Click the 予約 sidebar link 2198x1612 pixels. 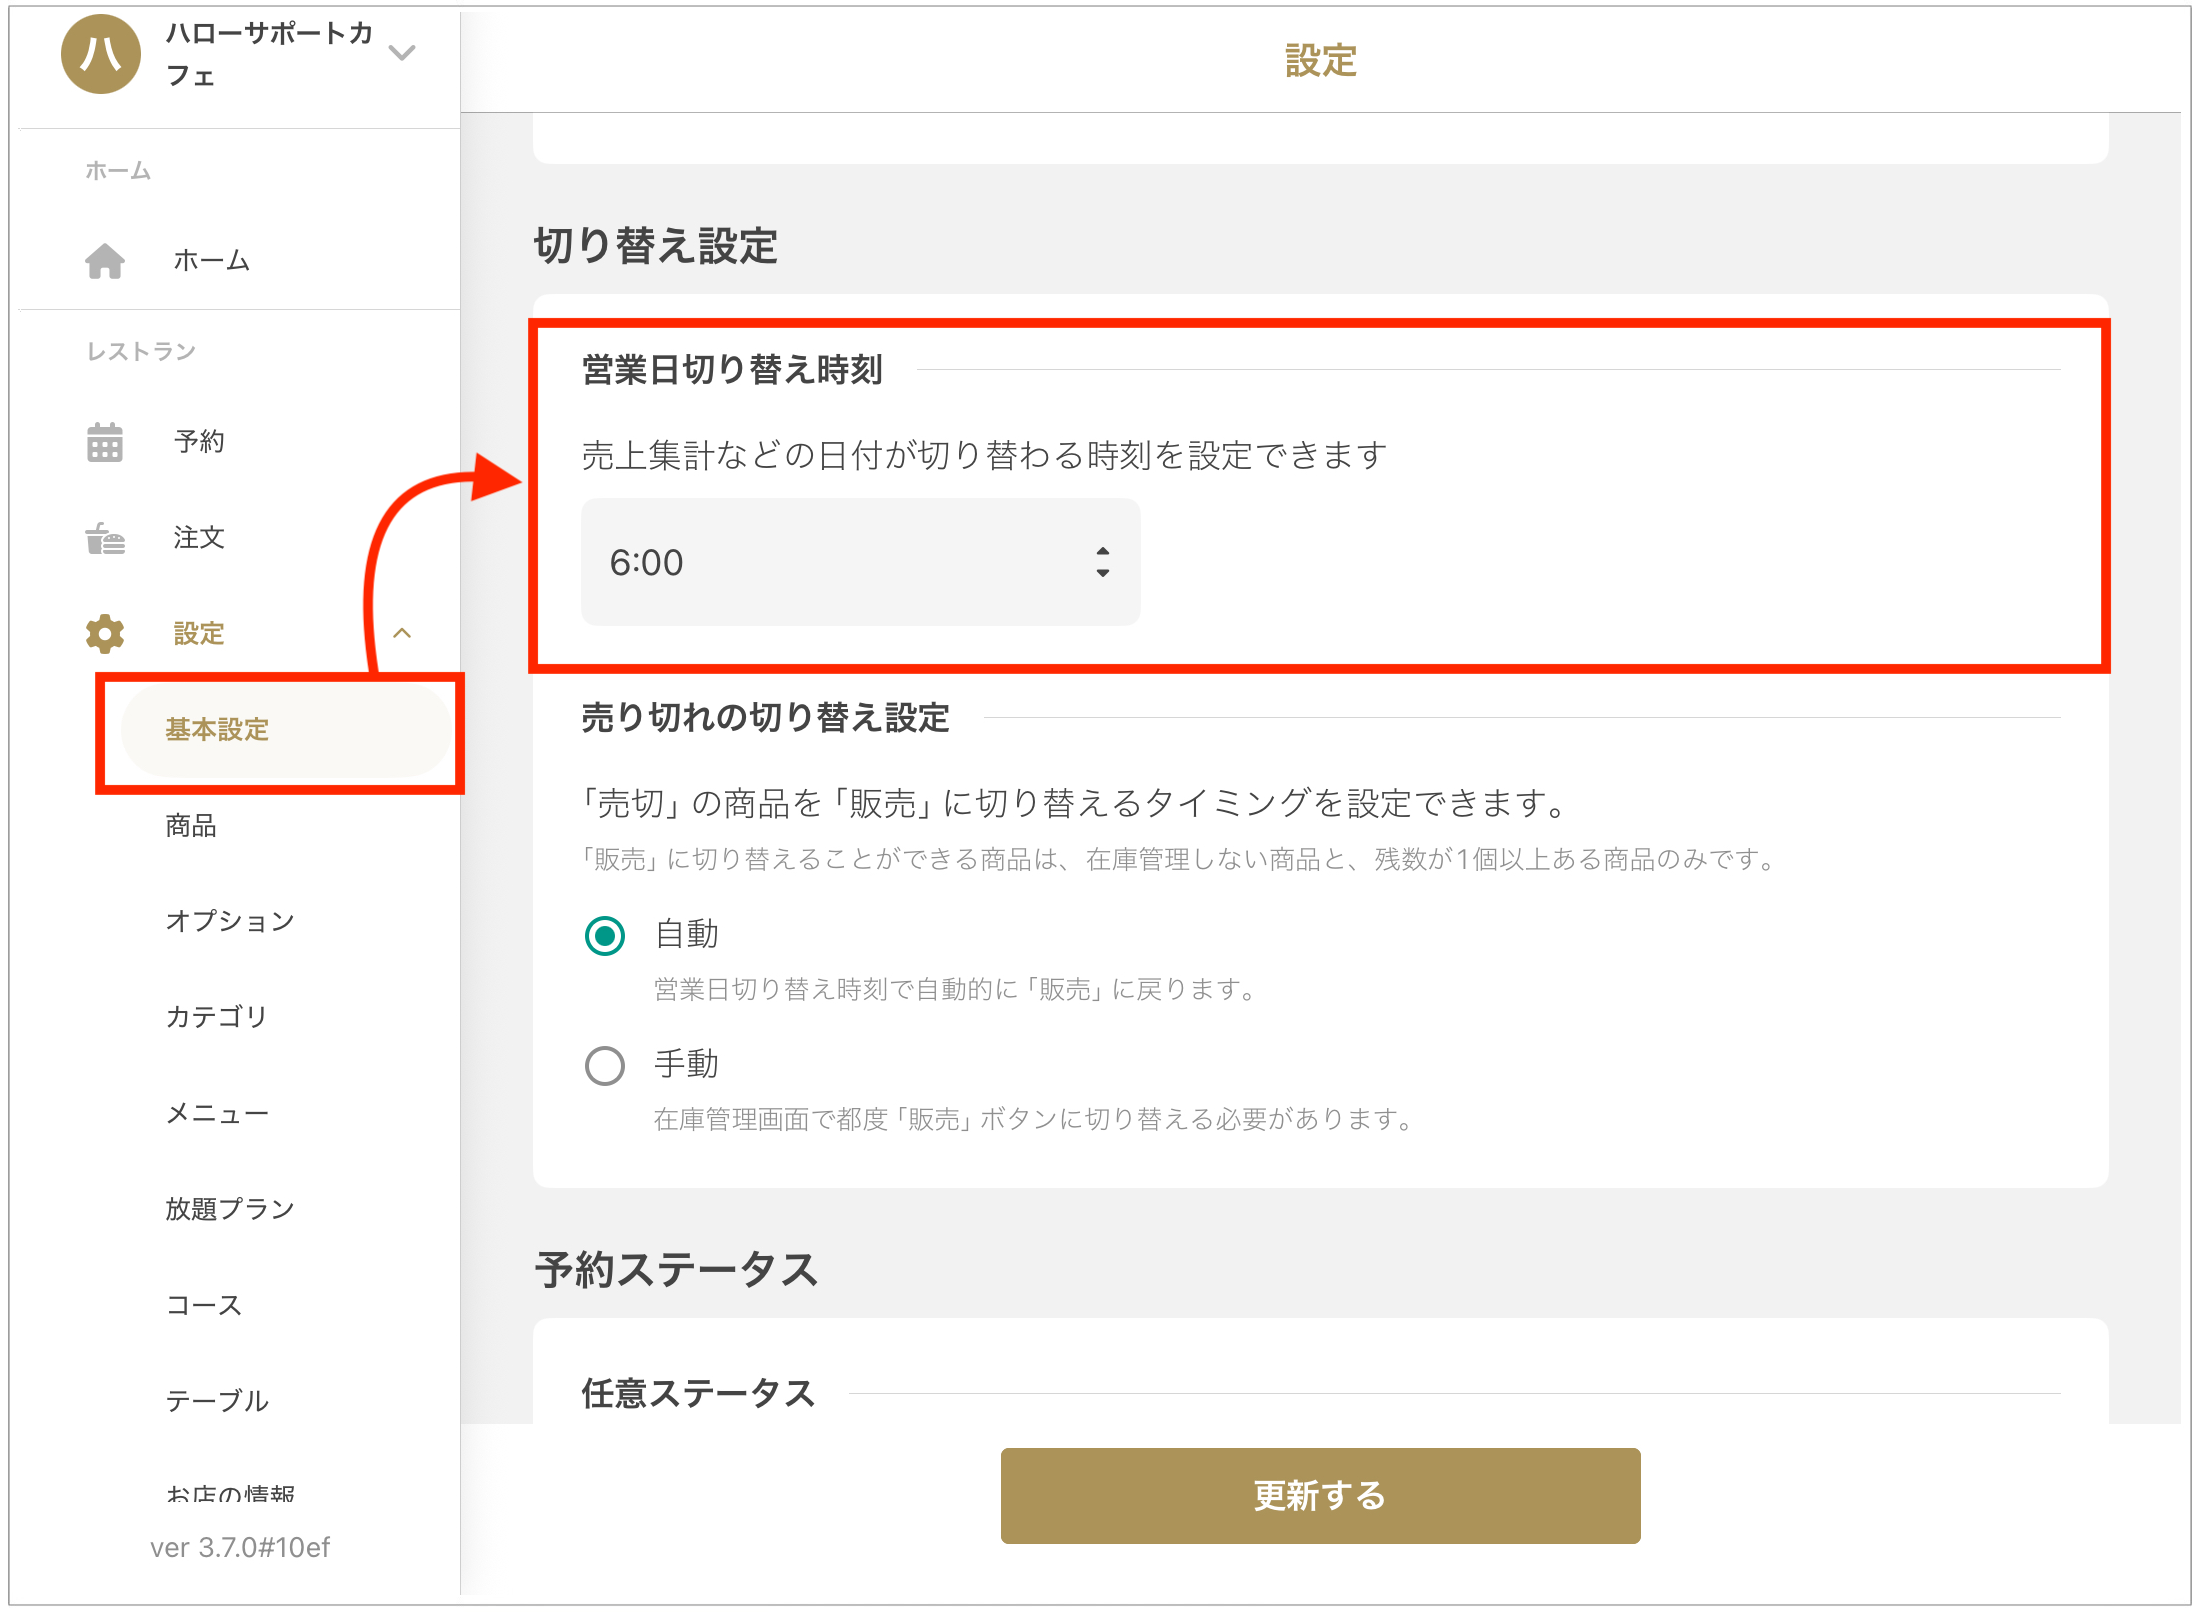click(x=199, y=442)
